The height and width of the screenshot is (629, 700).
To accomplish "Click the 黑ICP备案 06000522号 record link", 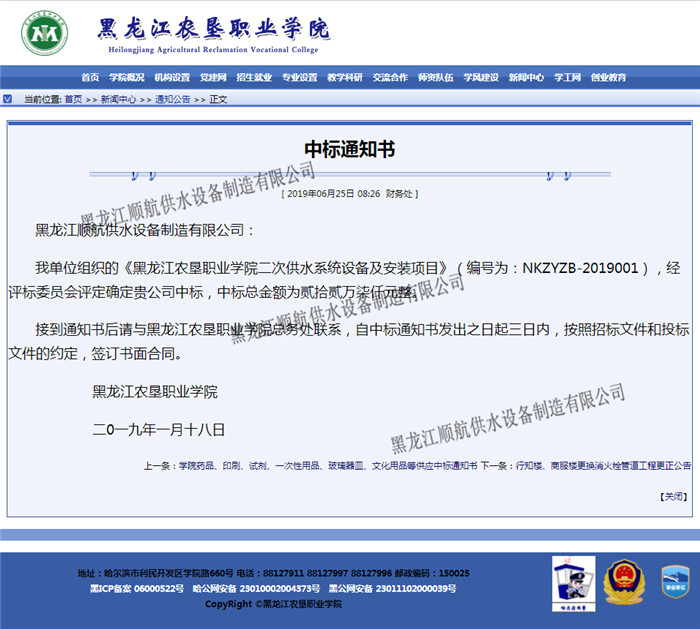I will [x=137, y=589].
